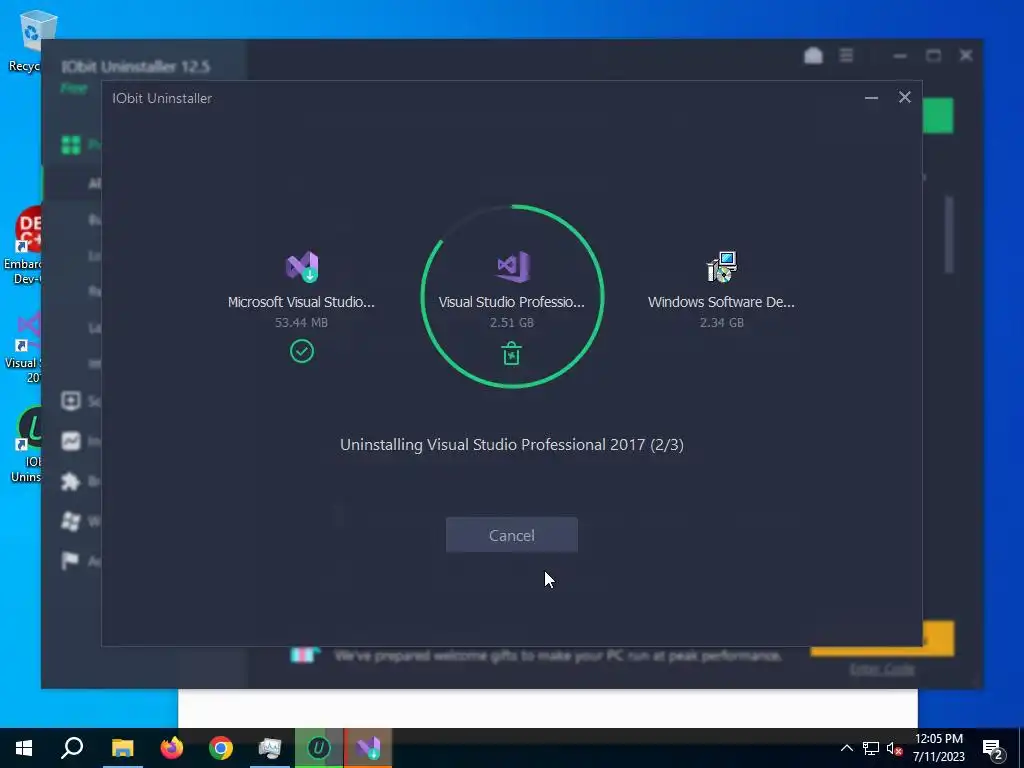Open the Embarcadero Dev-C++ desktop shortcut

[22, 245]
